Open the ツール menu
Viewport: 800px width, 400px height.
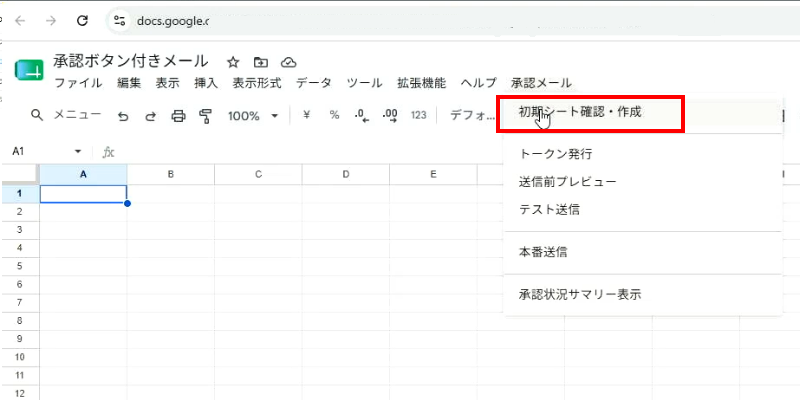point(364,83)
